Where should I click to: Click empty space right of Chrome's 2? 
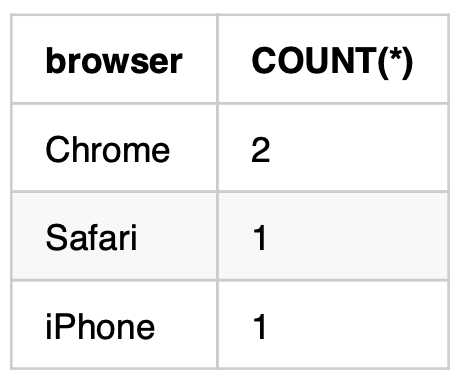(x=358, y=148)
